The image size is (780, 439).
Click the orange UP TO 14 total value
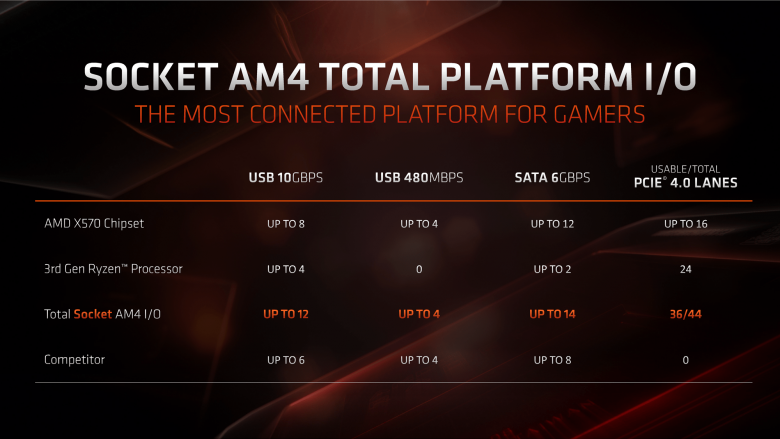[x=552, y=314]
